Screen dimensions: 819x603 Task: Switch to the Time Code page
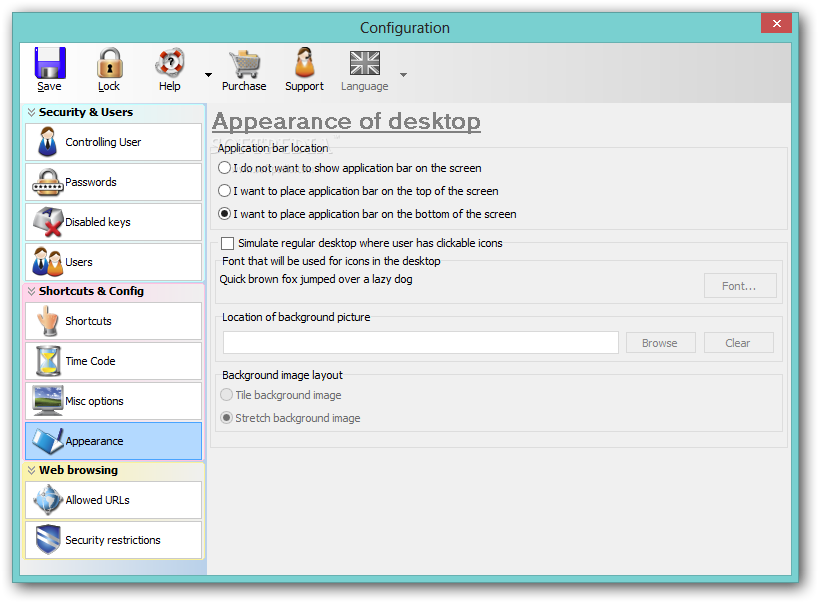(113, 361)
